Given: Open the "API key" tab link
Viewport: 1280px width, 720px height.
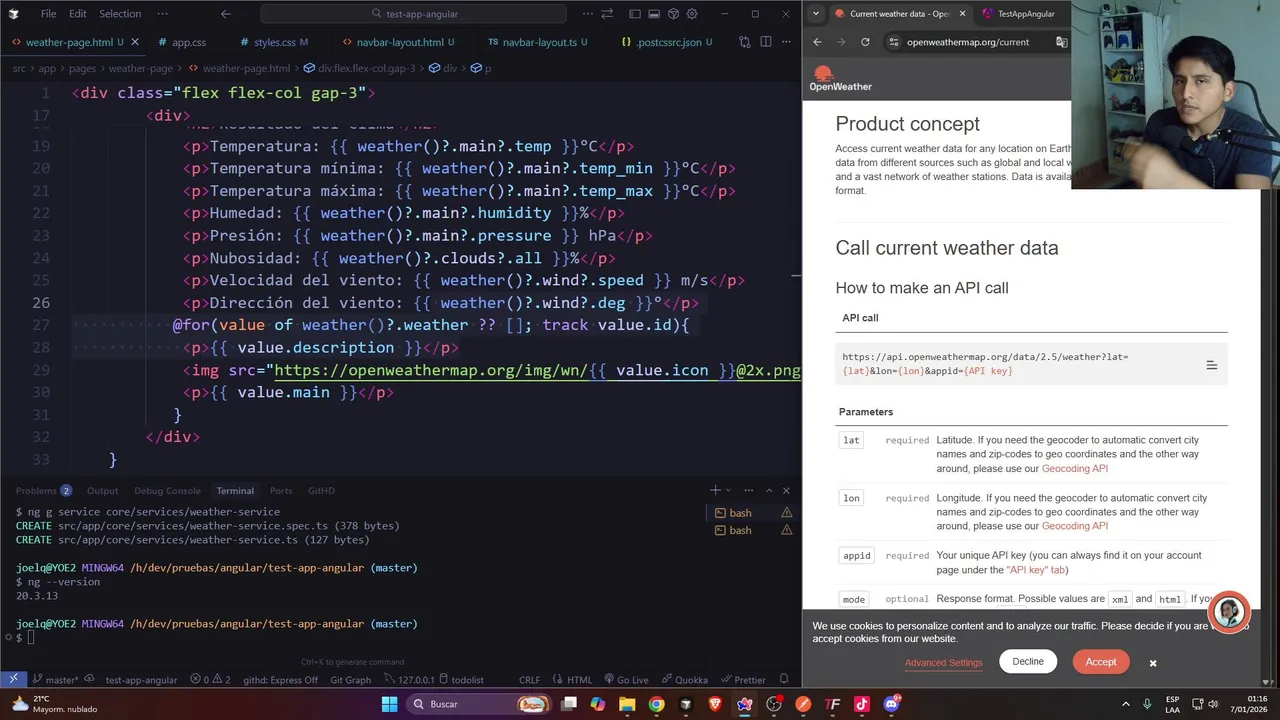Looking at the screenshot, I should [1036, 570].
